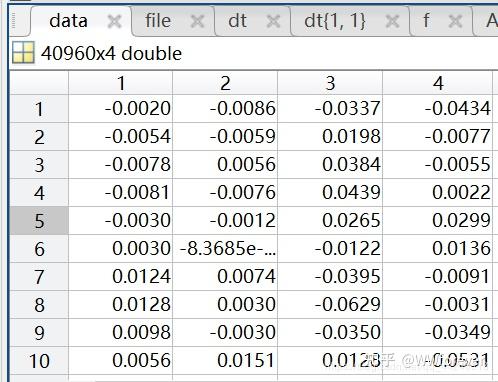498x382 pixels.
Task: Click cell with value 0.0136
Action: click(438, 249)
